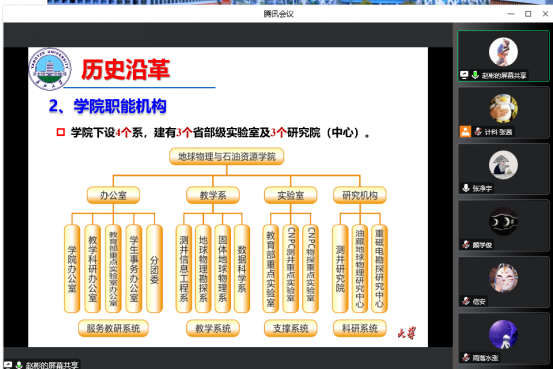The image size is (553, 369).
Task: Click the screen-share icon on 赵彬's tile
Action: pos(464,75)
